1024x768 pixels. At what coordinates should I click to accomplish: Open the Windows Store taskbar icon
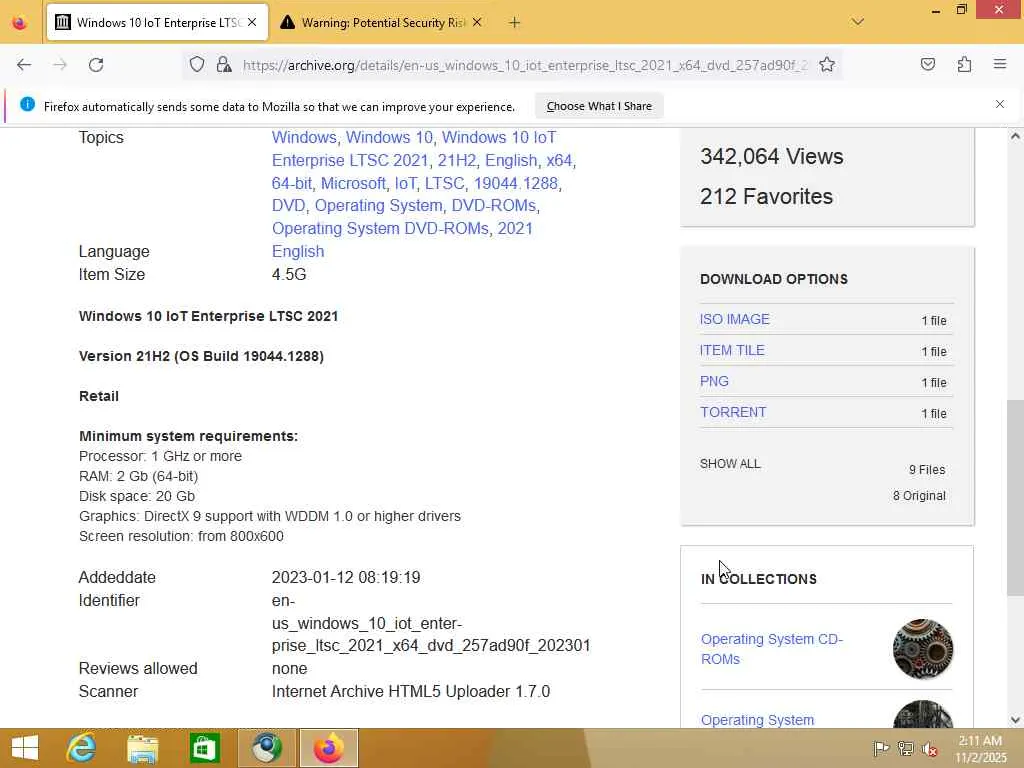point(204,748)
